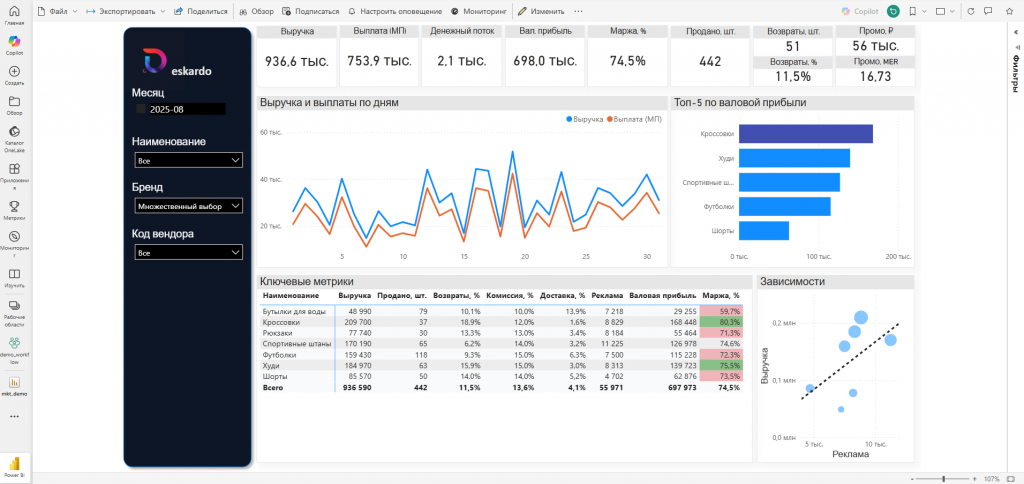
Task: Open the Метрики trophy icon
Action: tap(14, 207)
